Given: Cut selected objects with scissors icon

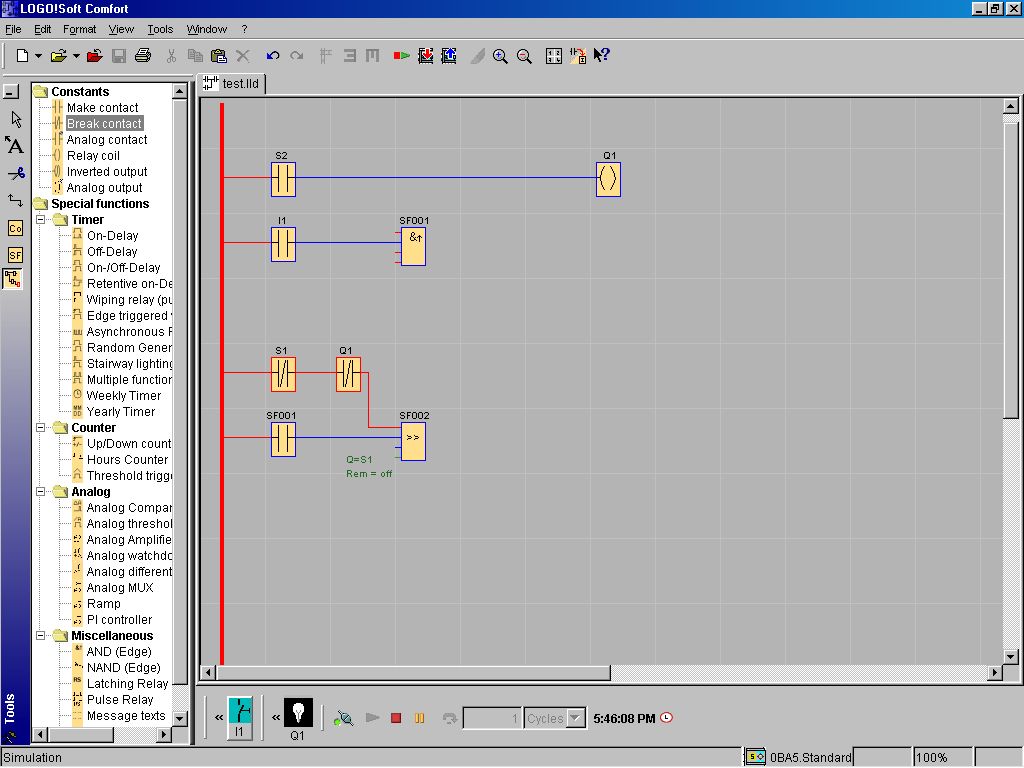Looking at the screenshot, I should pos(171,56).
